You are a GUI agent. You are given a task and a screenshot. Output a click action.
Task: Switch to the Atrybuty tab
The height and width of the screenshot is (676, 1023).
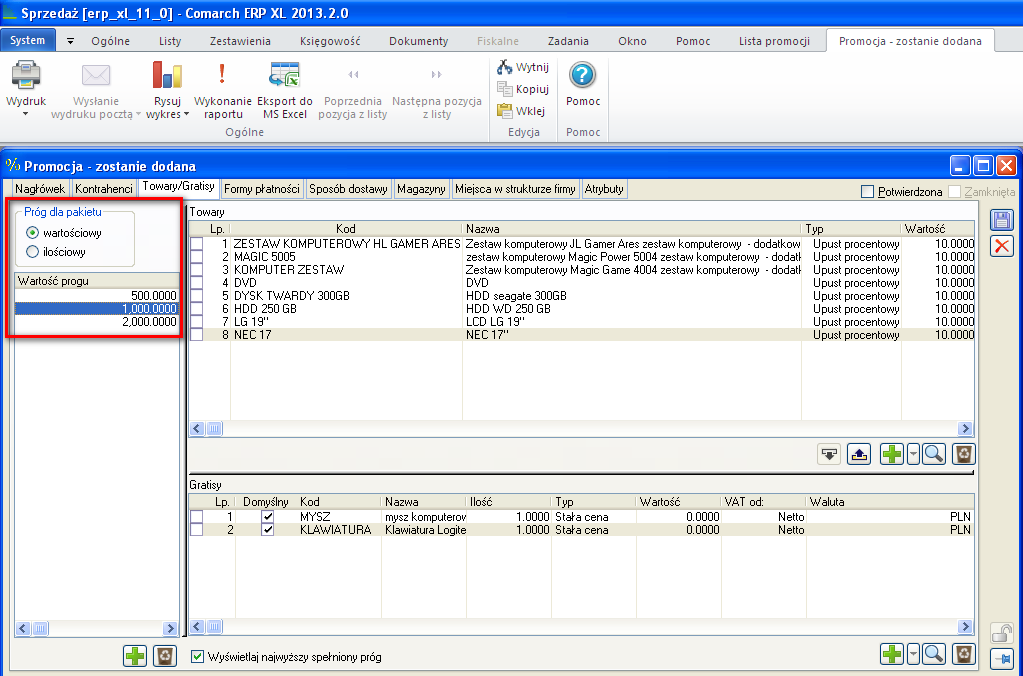click(x=604, y=189)
